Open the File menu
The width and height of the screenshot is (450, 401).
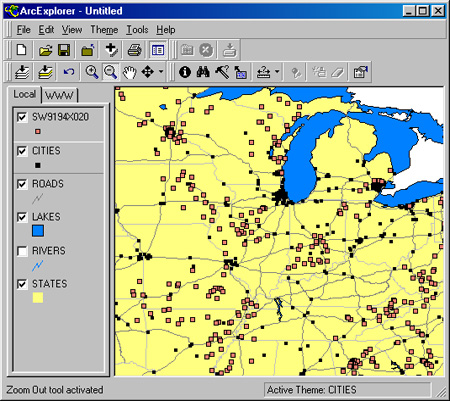[x=23, y=30]
